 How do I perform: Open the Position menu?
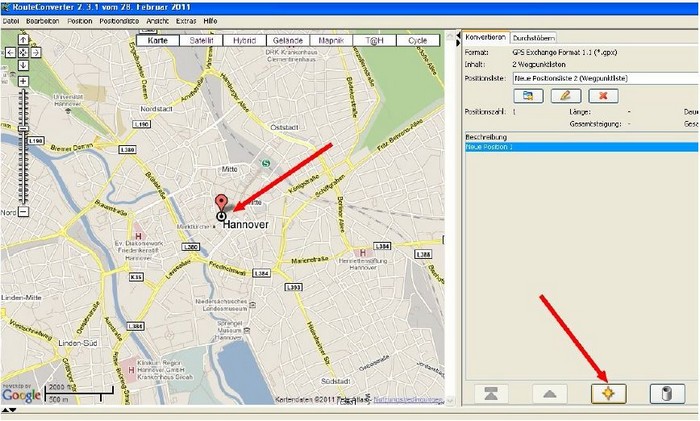[79, 21]
